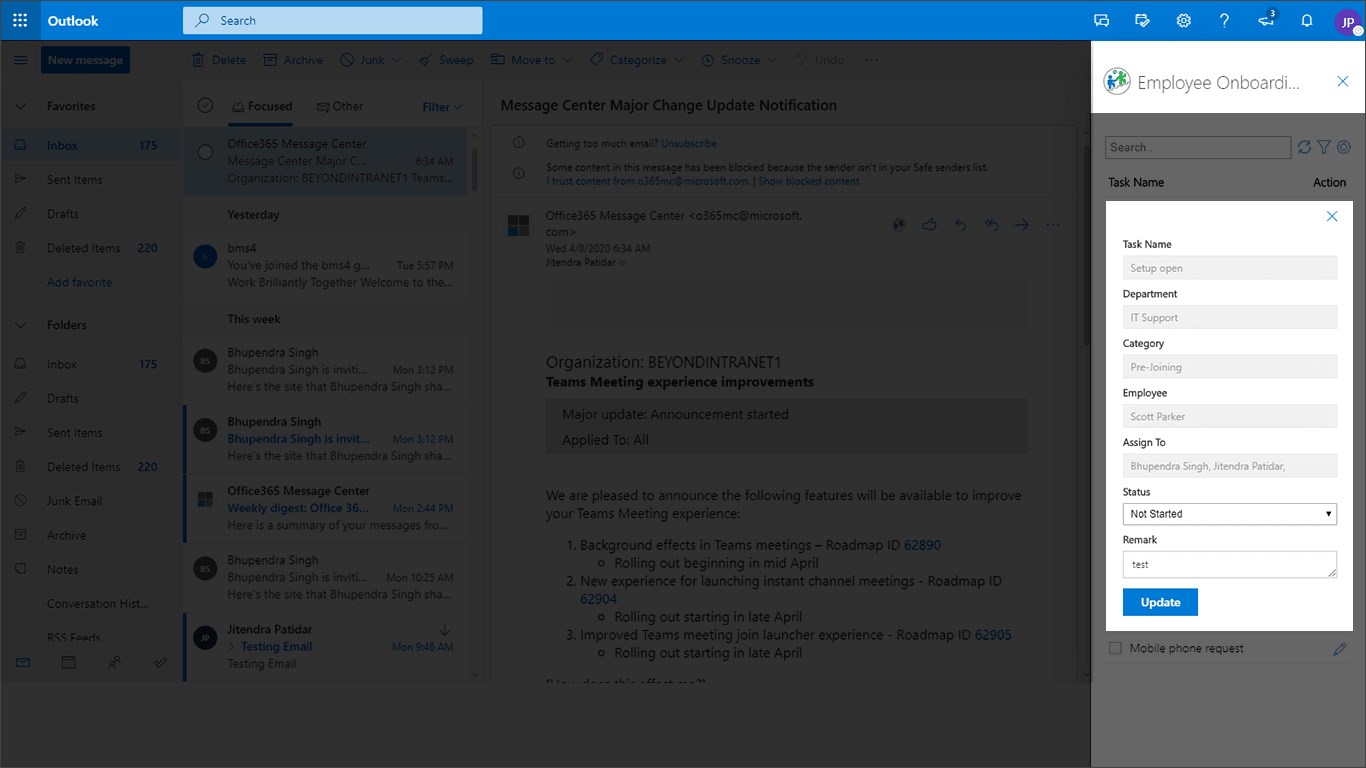Open more actions ellipsis in reading pane
This screenshot has height=768, width=1366.
(1053, 225)
